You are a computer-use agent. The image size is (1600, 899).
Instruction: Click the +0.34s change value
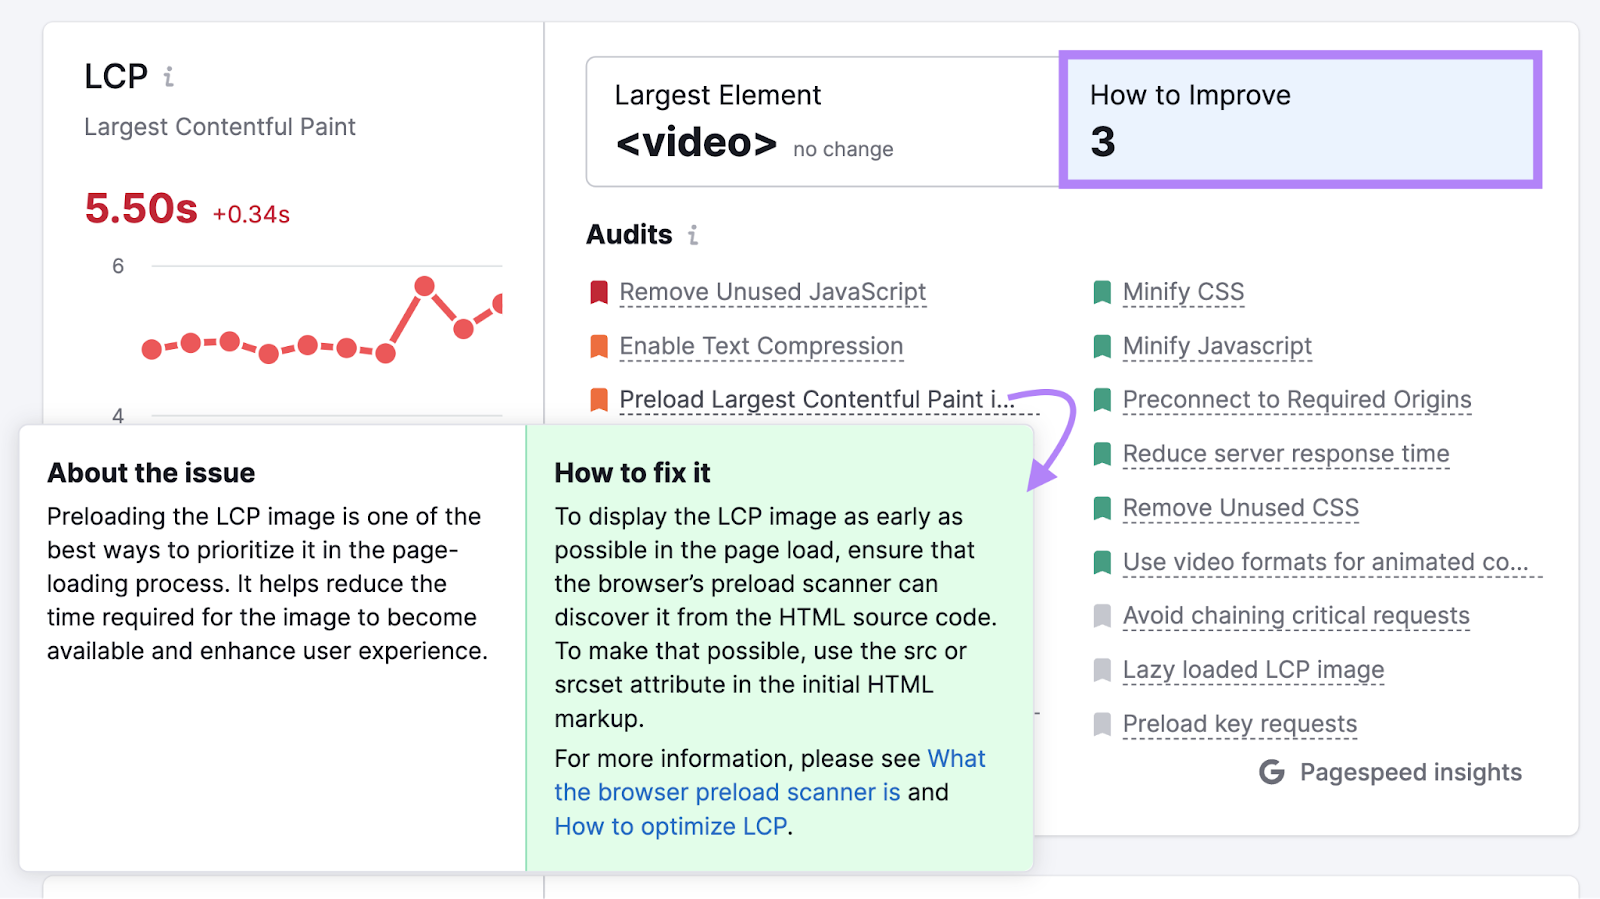pyautogui.click(x=251, y=214)
